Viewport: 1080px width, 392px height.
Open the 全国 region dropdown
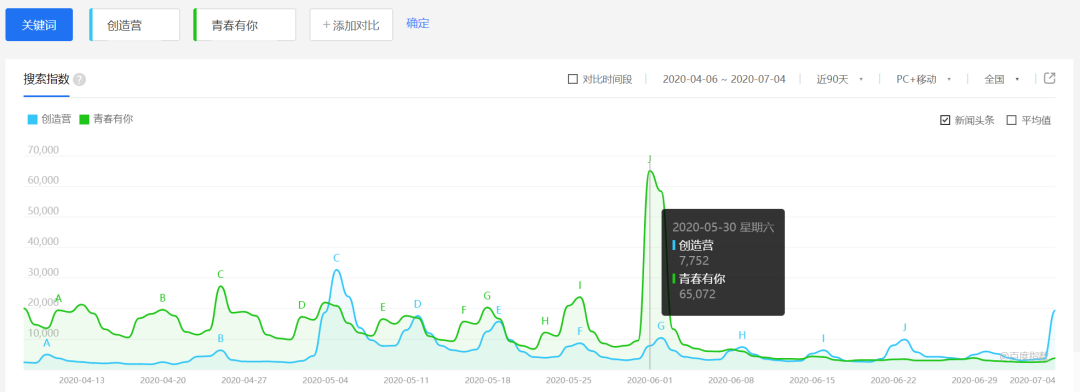1002,79
